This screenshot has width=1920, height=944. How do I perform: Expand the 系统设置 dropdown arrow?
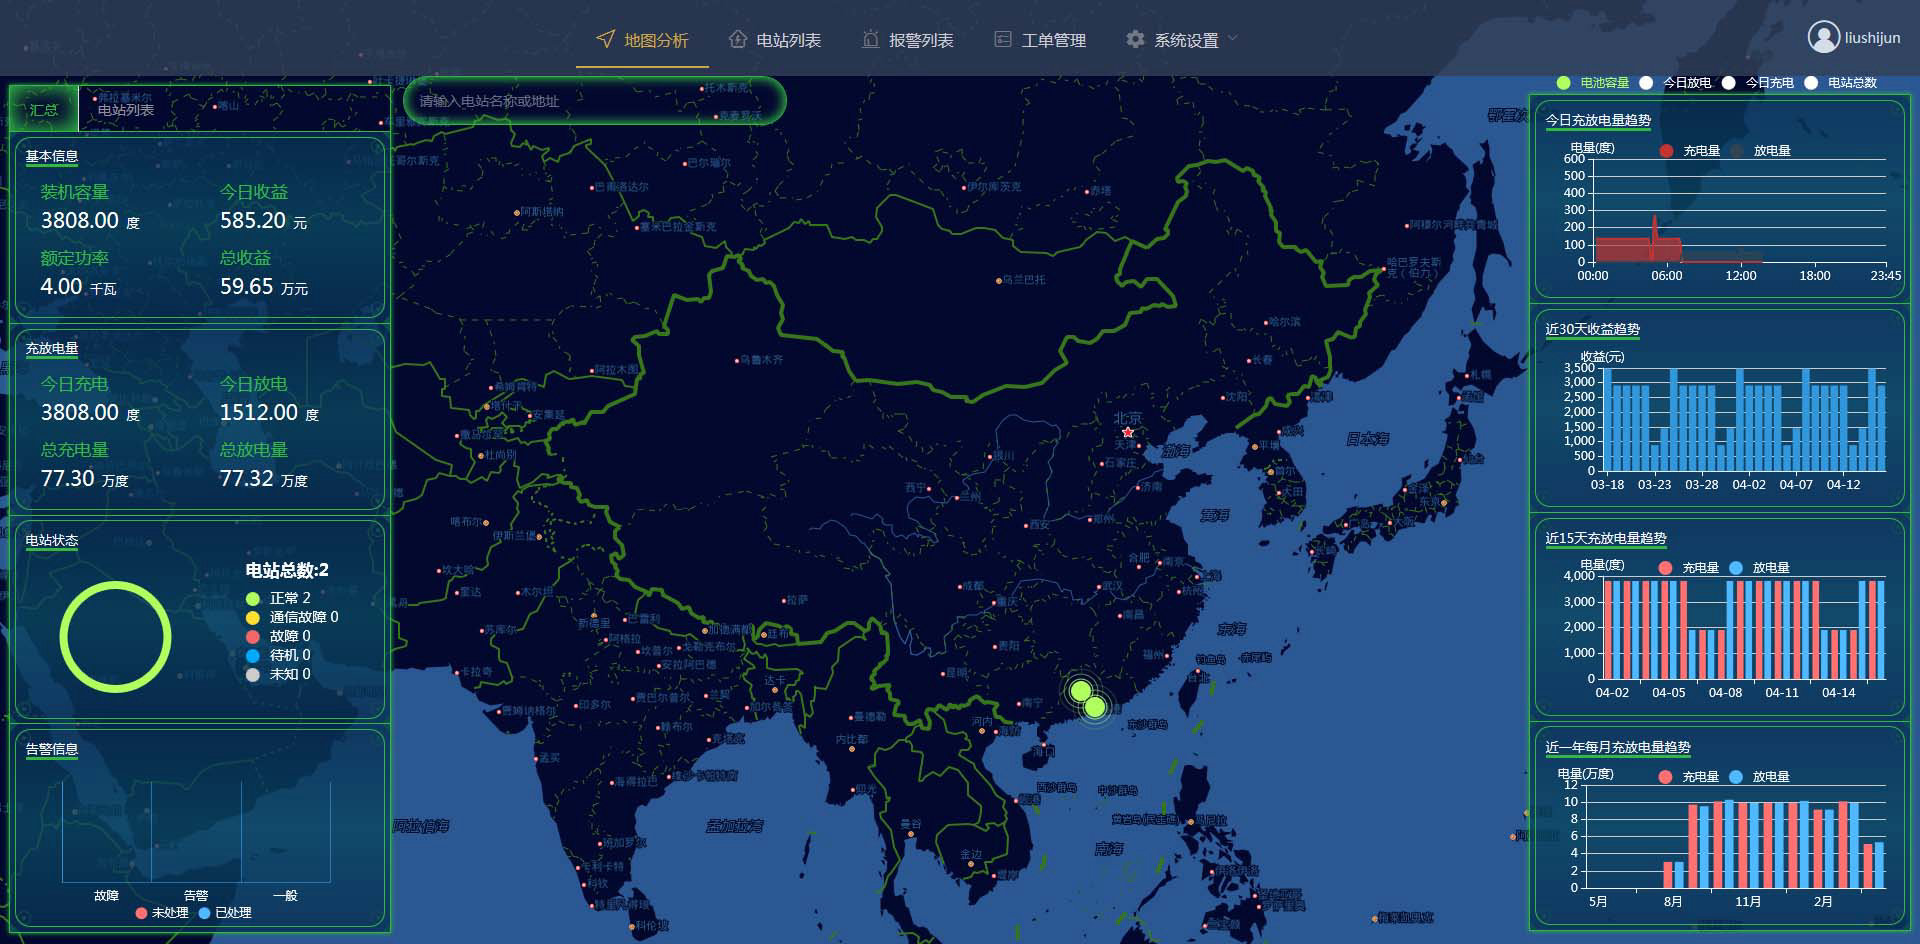click(x=1233, y=39)
